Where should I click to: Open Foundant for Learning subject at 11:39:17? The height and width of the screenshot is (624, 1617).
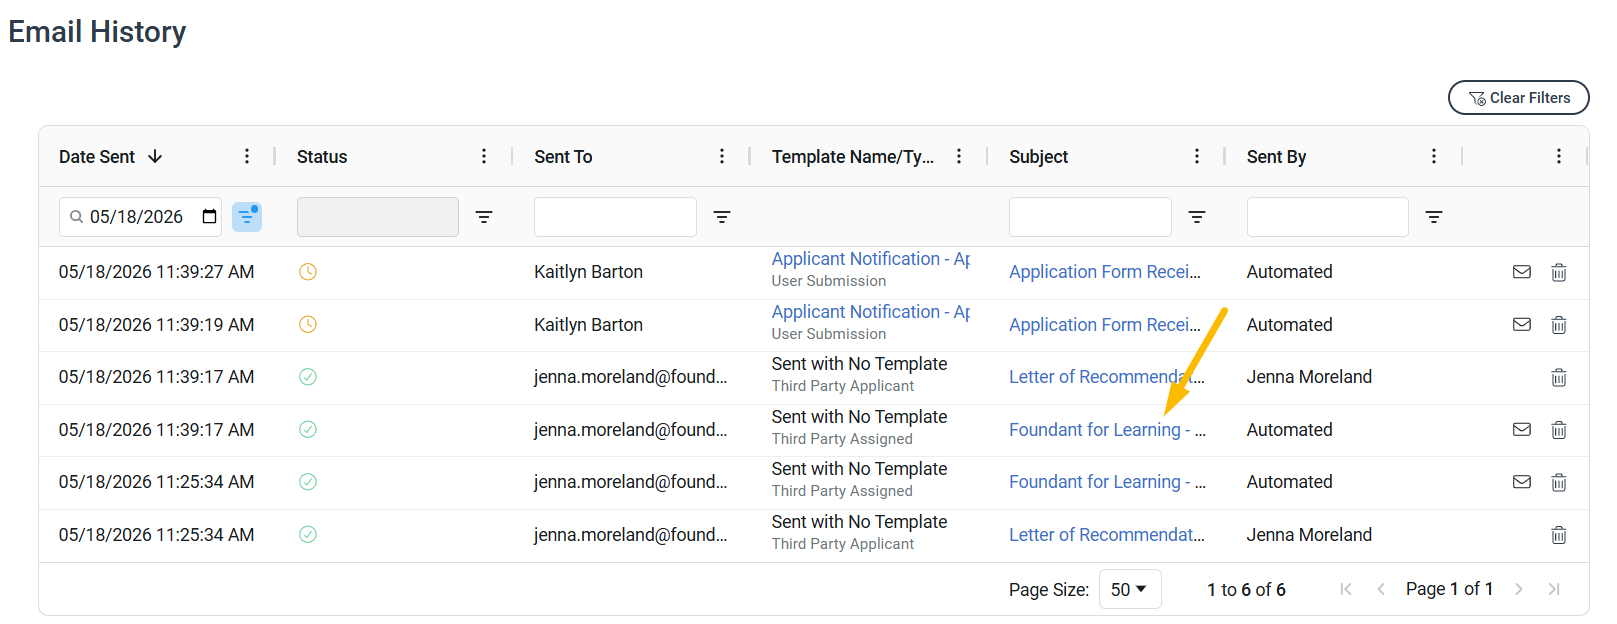pos(1107,430)
